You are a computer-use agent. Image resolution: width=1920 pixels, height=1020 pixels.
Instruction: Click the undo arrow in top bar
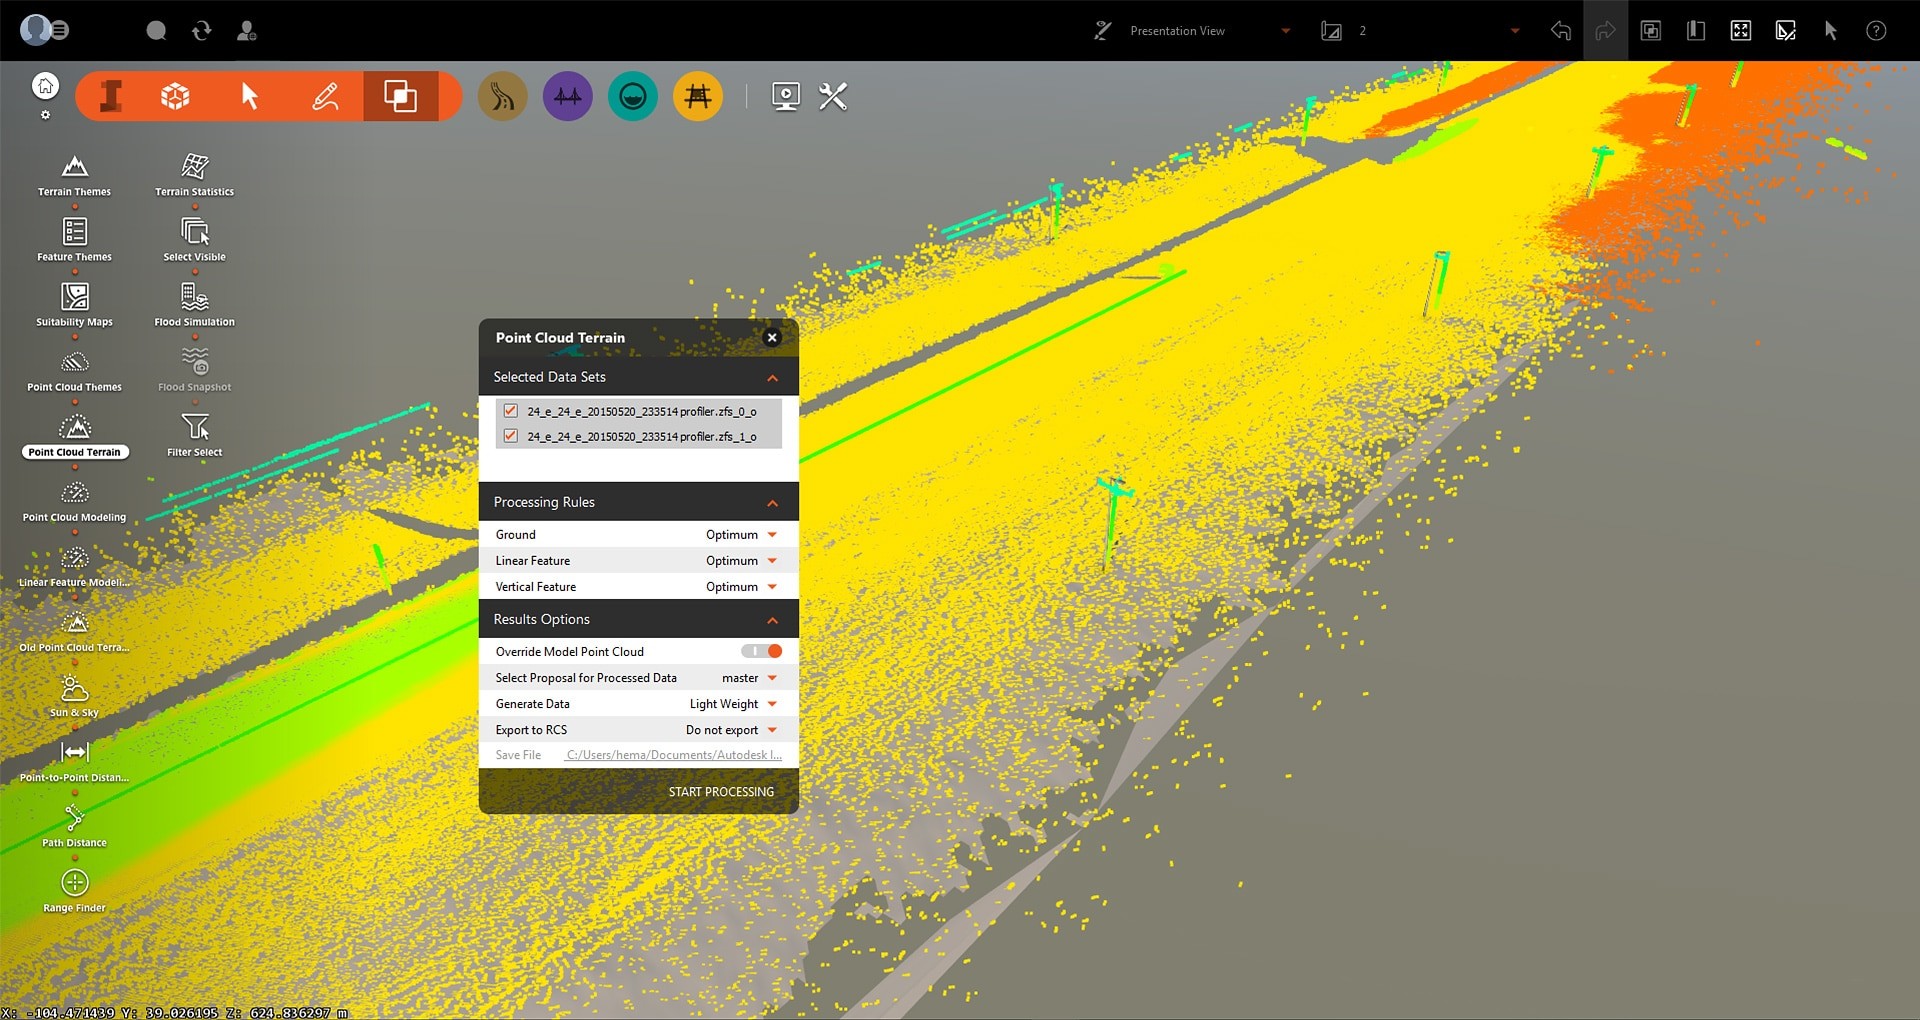coord(1561,31)
